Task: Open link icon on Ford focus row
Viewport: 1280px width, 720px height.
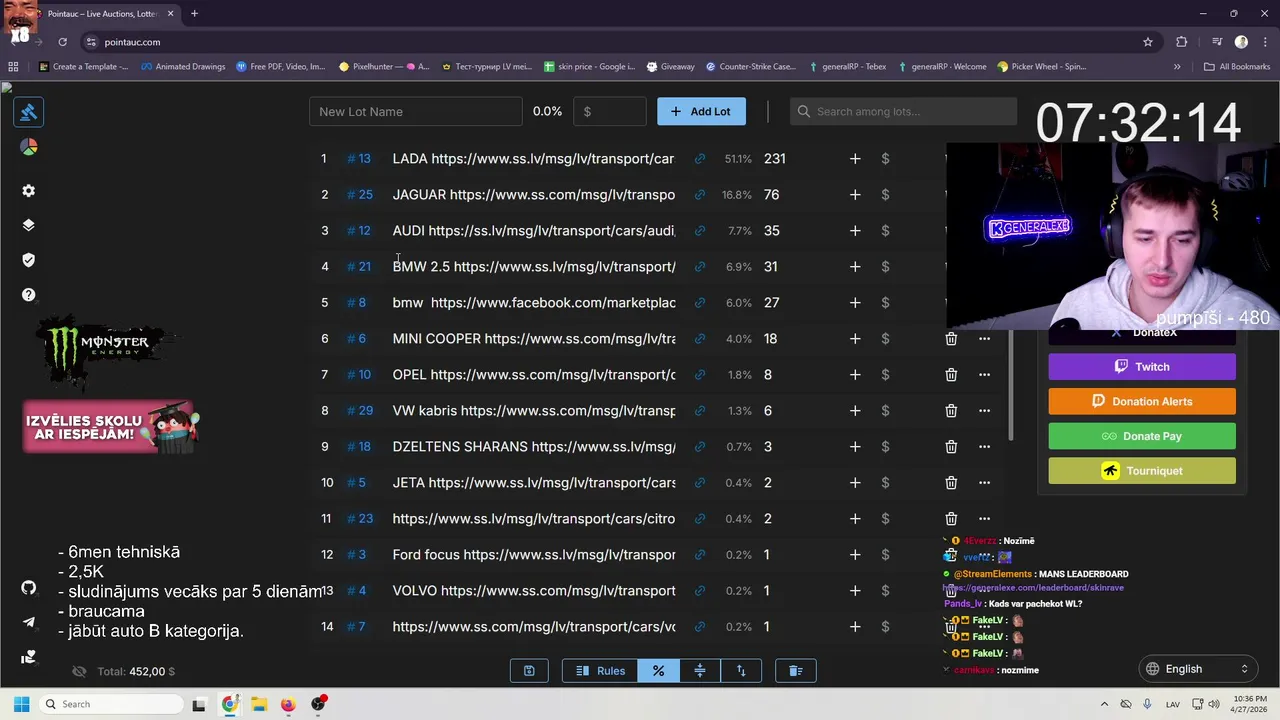Action: (x=700, y=555)
